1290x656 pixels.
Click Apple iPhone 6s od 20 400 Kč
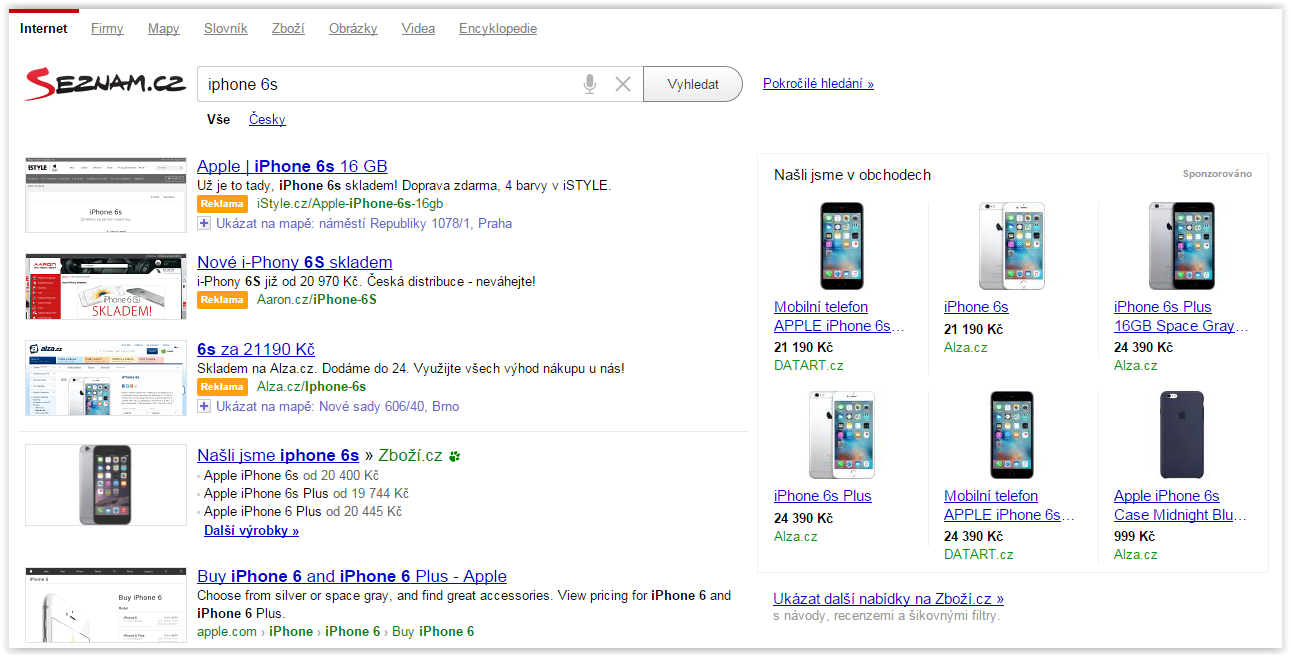coord(291,475)
